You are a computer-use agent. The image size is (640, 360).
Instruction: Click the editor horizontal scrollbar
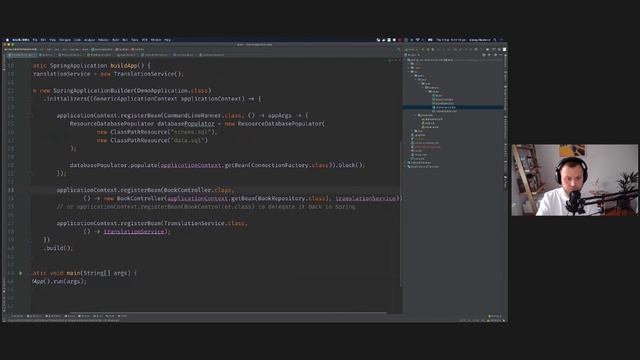[229, 313]
